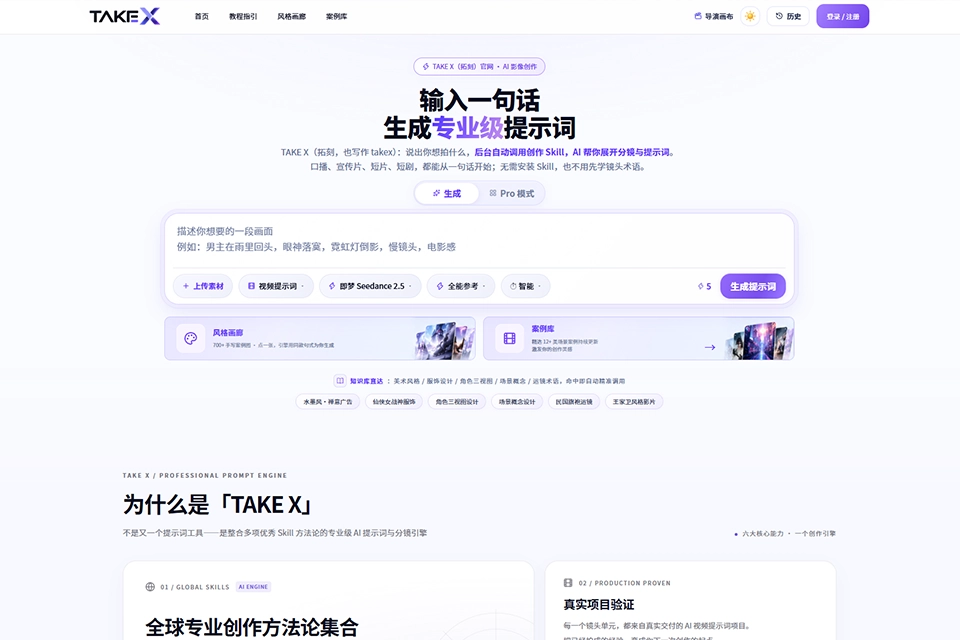Switch to the Pro 模式 tab

511,194
